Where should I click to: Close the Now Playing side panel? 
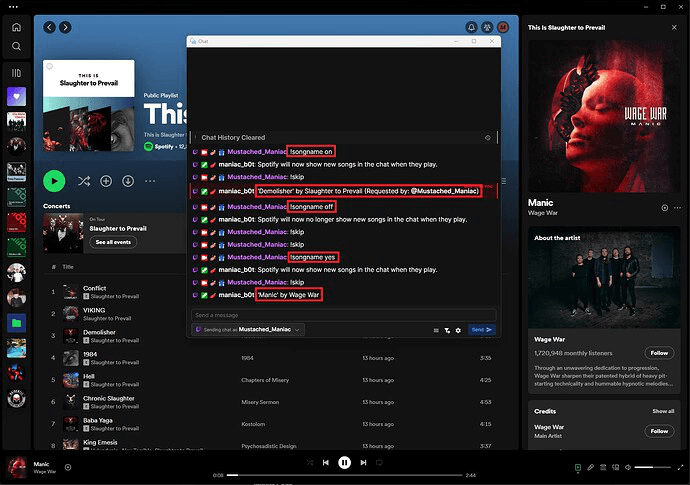point(674,27)
